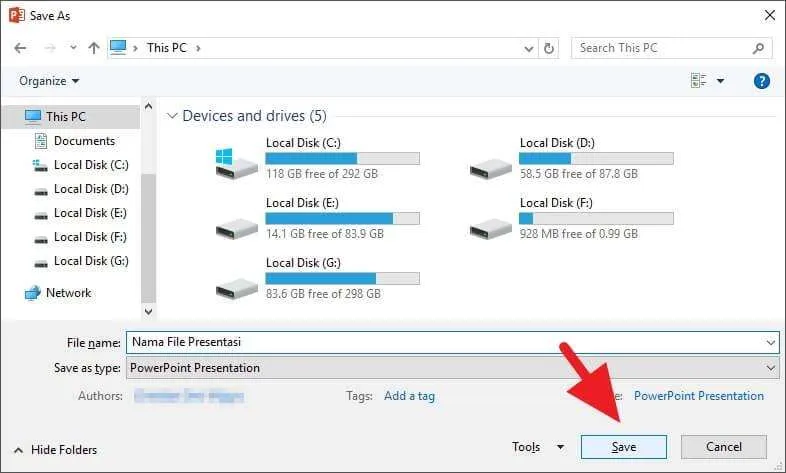This screenshot has width=786, height=473.
Task: Click the blurred Authors value
Action: (x=189, y=396)
